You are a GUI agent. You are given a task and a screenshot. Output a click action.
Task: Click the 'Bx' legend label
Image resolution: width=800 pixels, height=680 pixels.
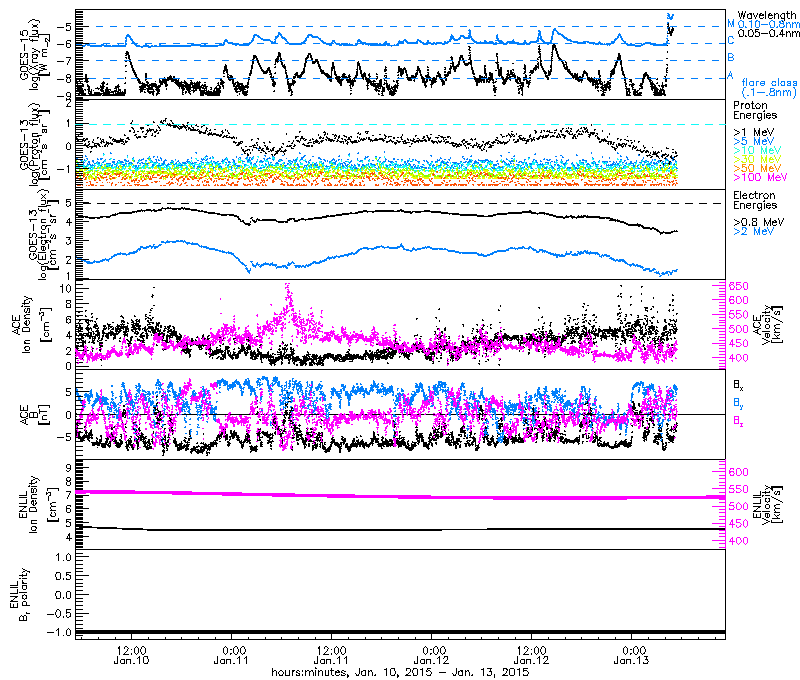(x=738, y=384)
